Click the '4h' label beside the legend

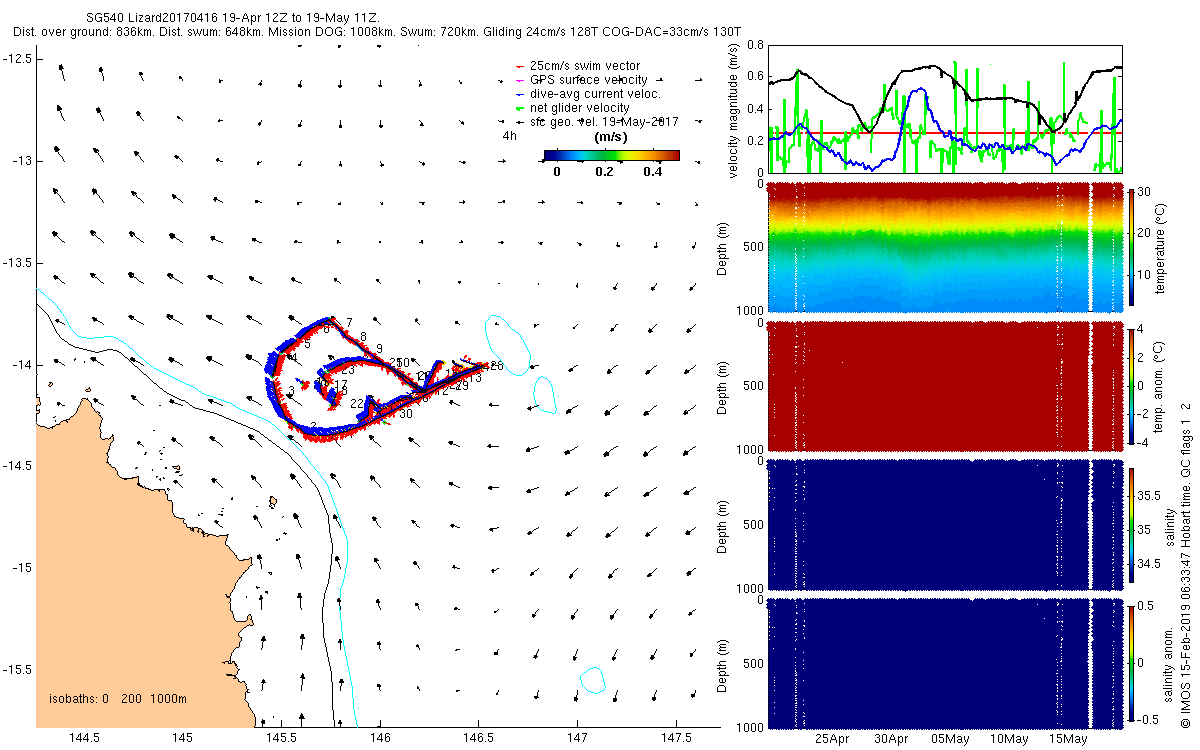click(x=510, y=135)
